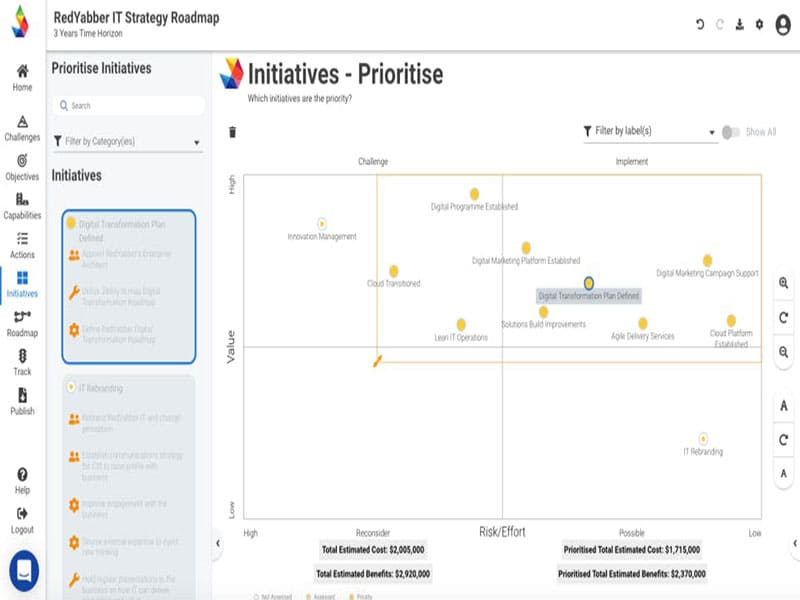Image resolution: width=800 pixels, height=600 pixels.
Task: Open Objectives in the sidebar
Action: (22, 166)
